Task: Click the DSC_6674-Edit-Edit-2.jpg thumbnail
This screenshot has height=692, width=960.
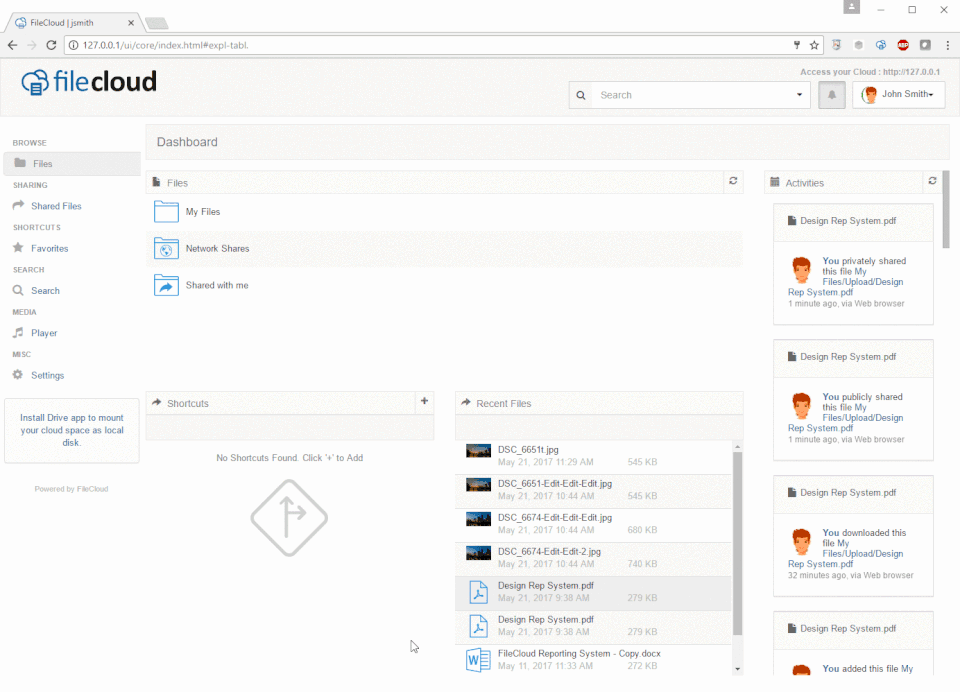Action: (x=478, y=553)
